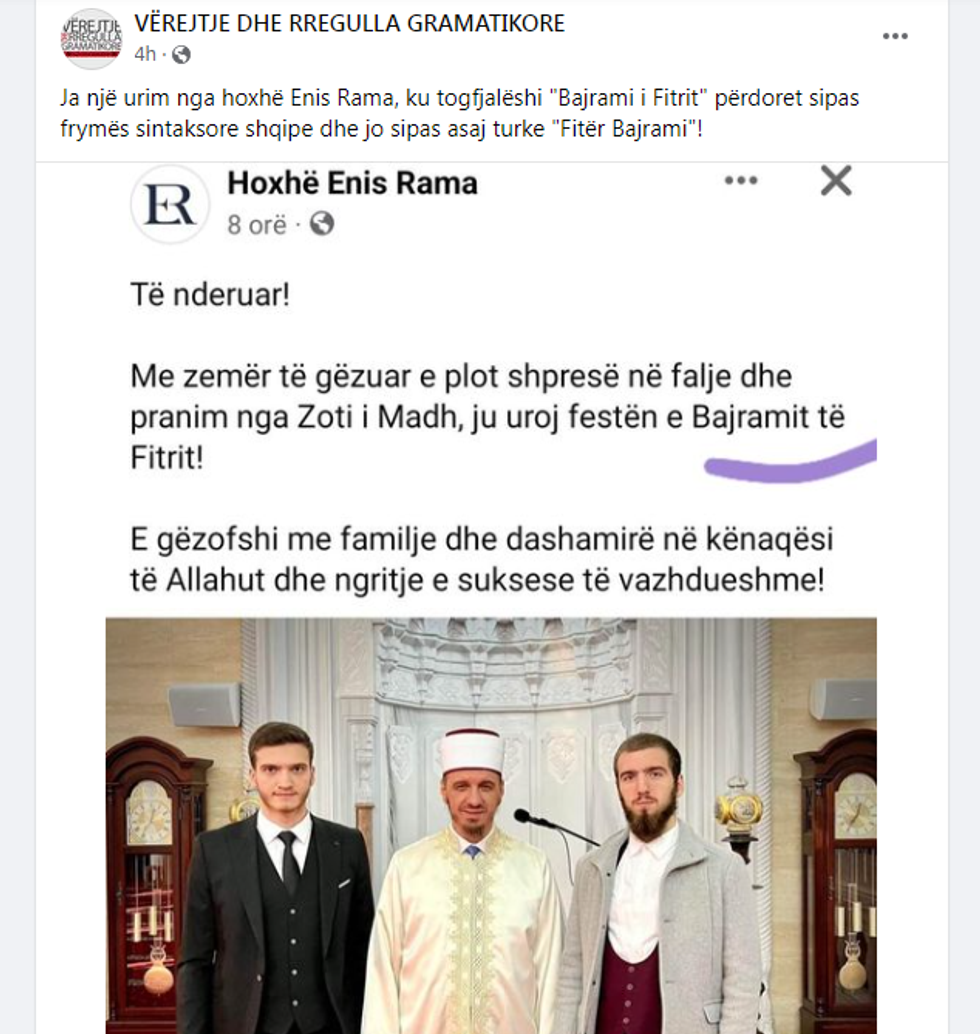Click the microphone in the photo
The width and height of the screenshot is (980, 1034).
pos(524,816)
